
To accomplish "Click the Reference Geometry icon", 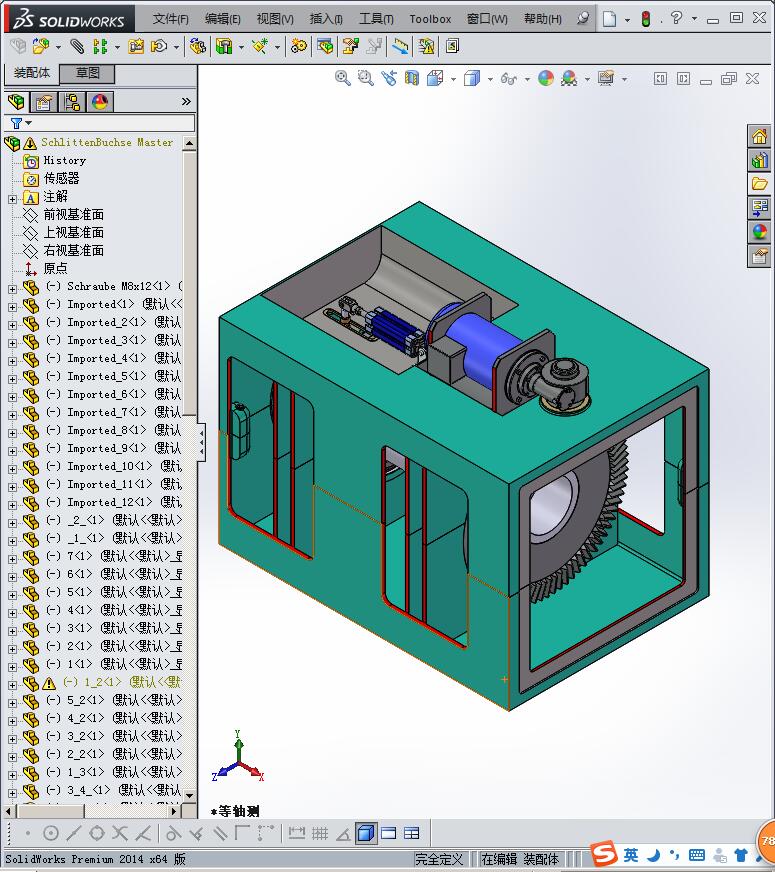I will coord(260,46).
